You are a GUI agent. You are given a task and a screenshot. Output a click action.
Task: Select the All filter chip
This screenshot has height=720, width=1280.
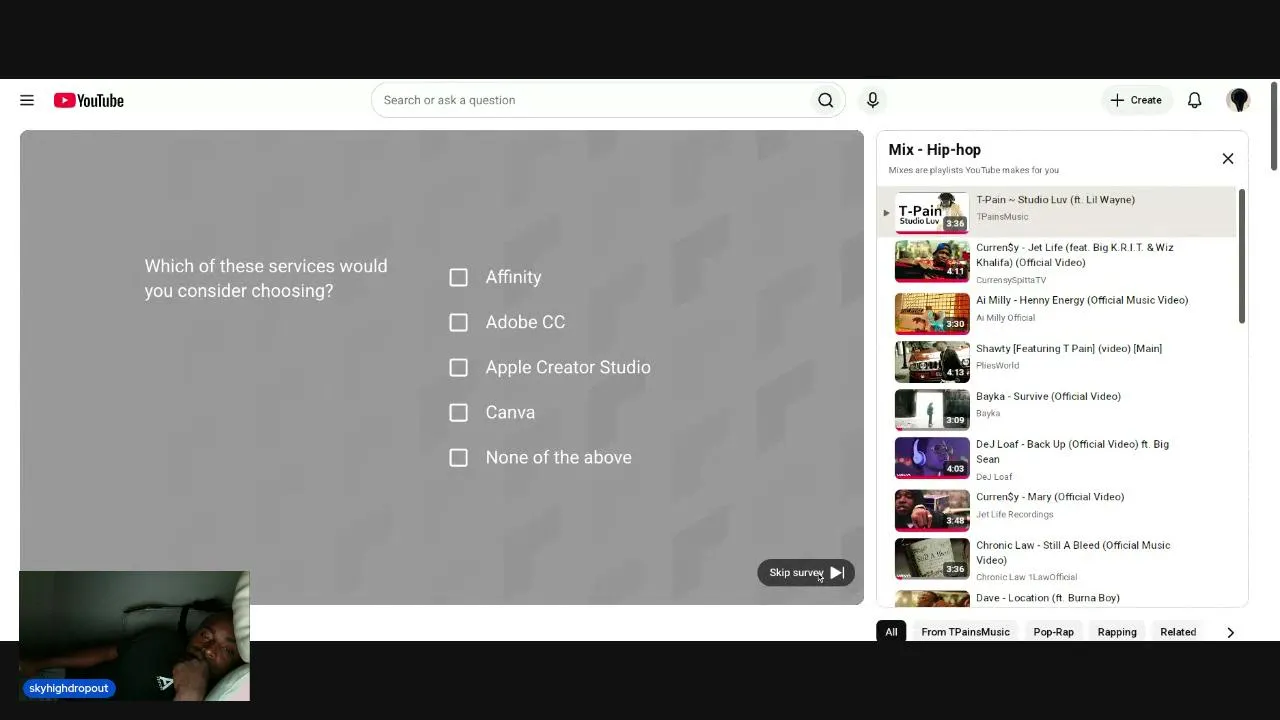[891, 632]
